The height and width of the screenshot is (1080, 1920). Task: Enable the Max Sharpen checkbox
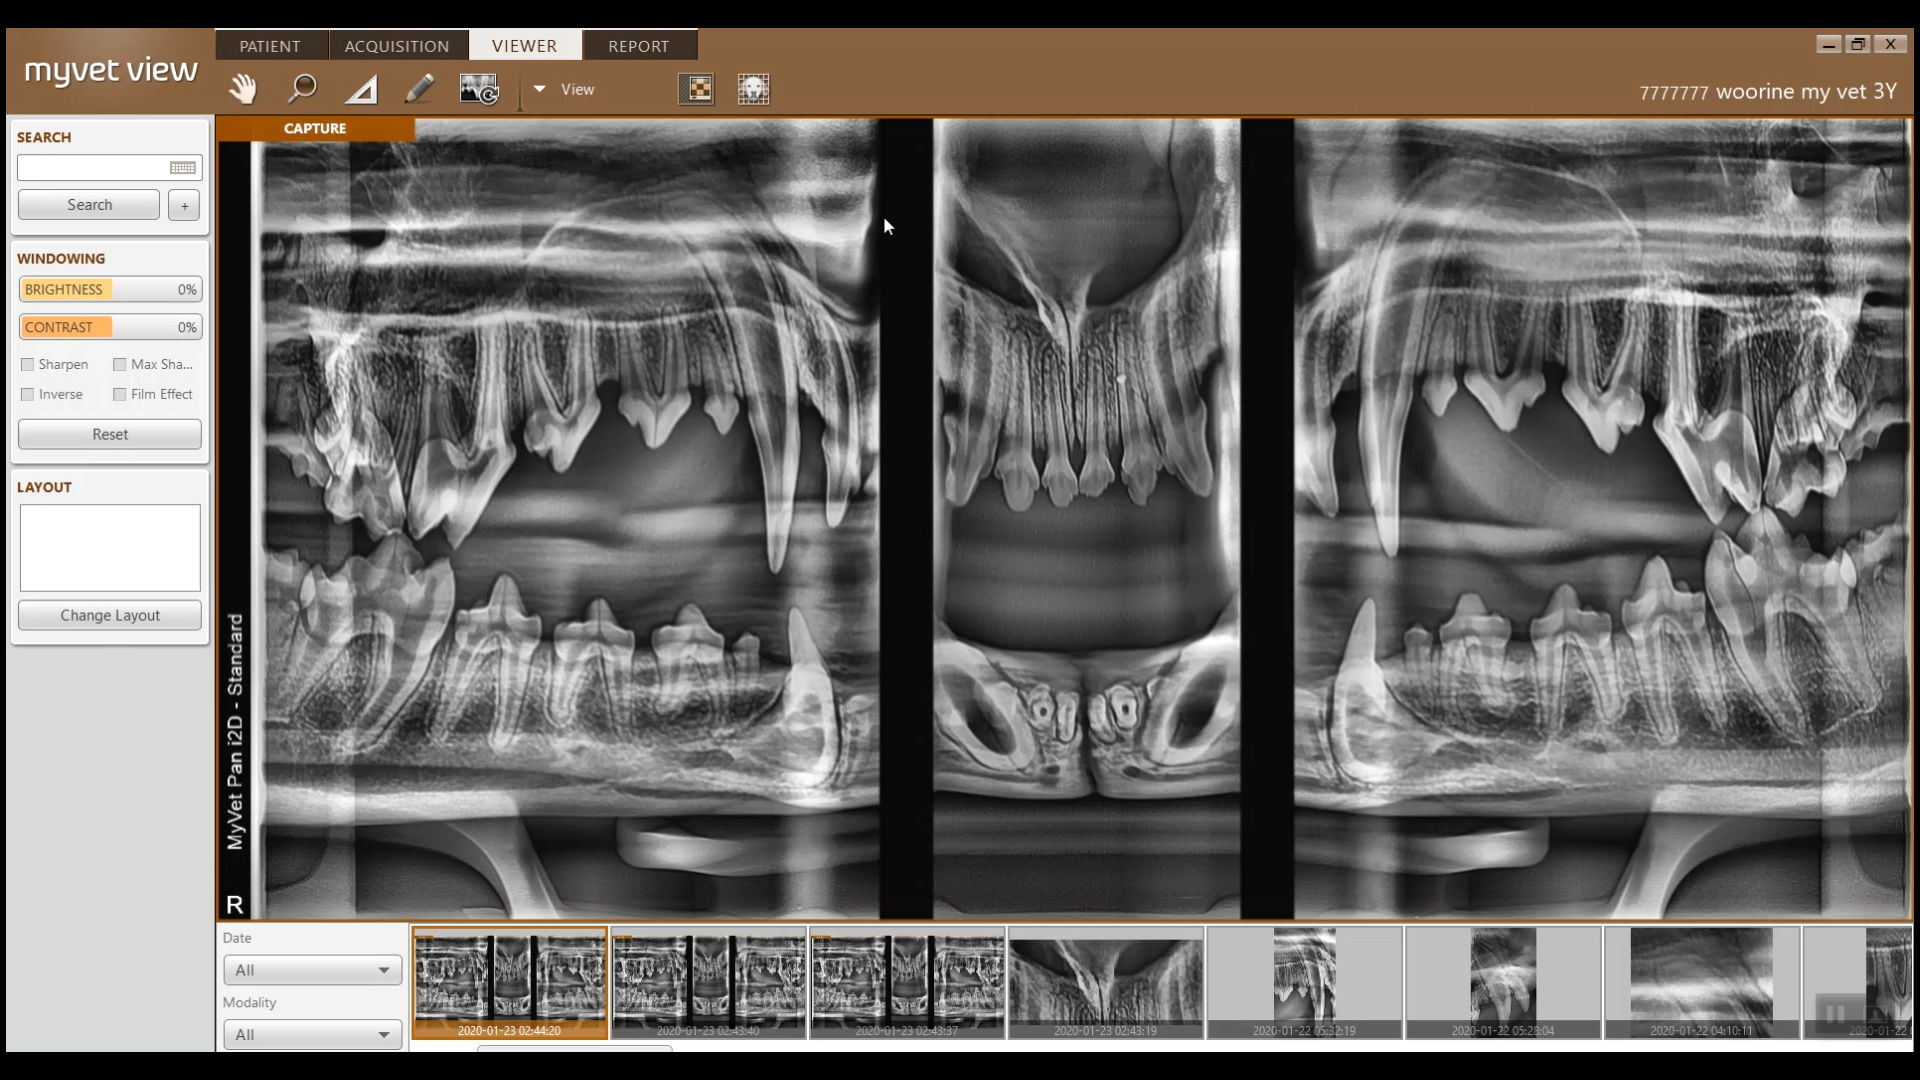(120, 364)
